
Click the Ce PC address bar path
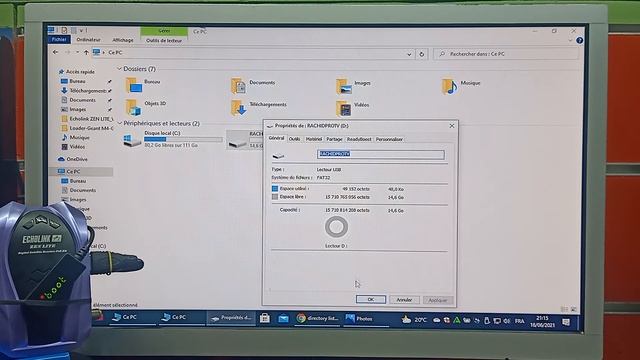(115, 52)
